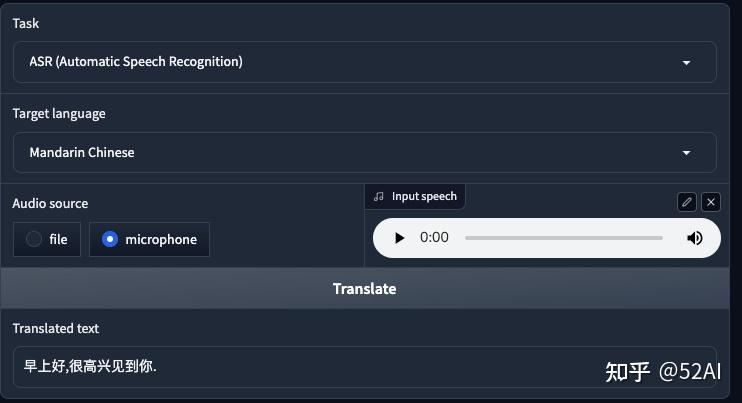Click the Audio source label
742x403 pixels.
click(x=50, y=203)
